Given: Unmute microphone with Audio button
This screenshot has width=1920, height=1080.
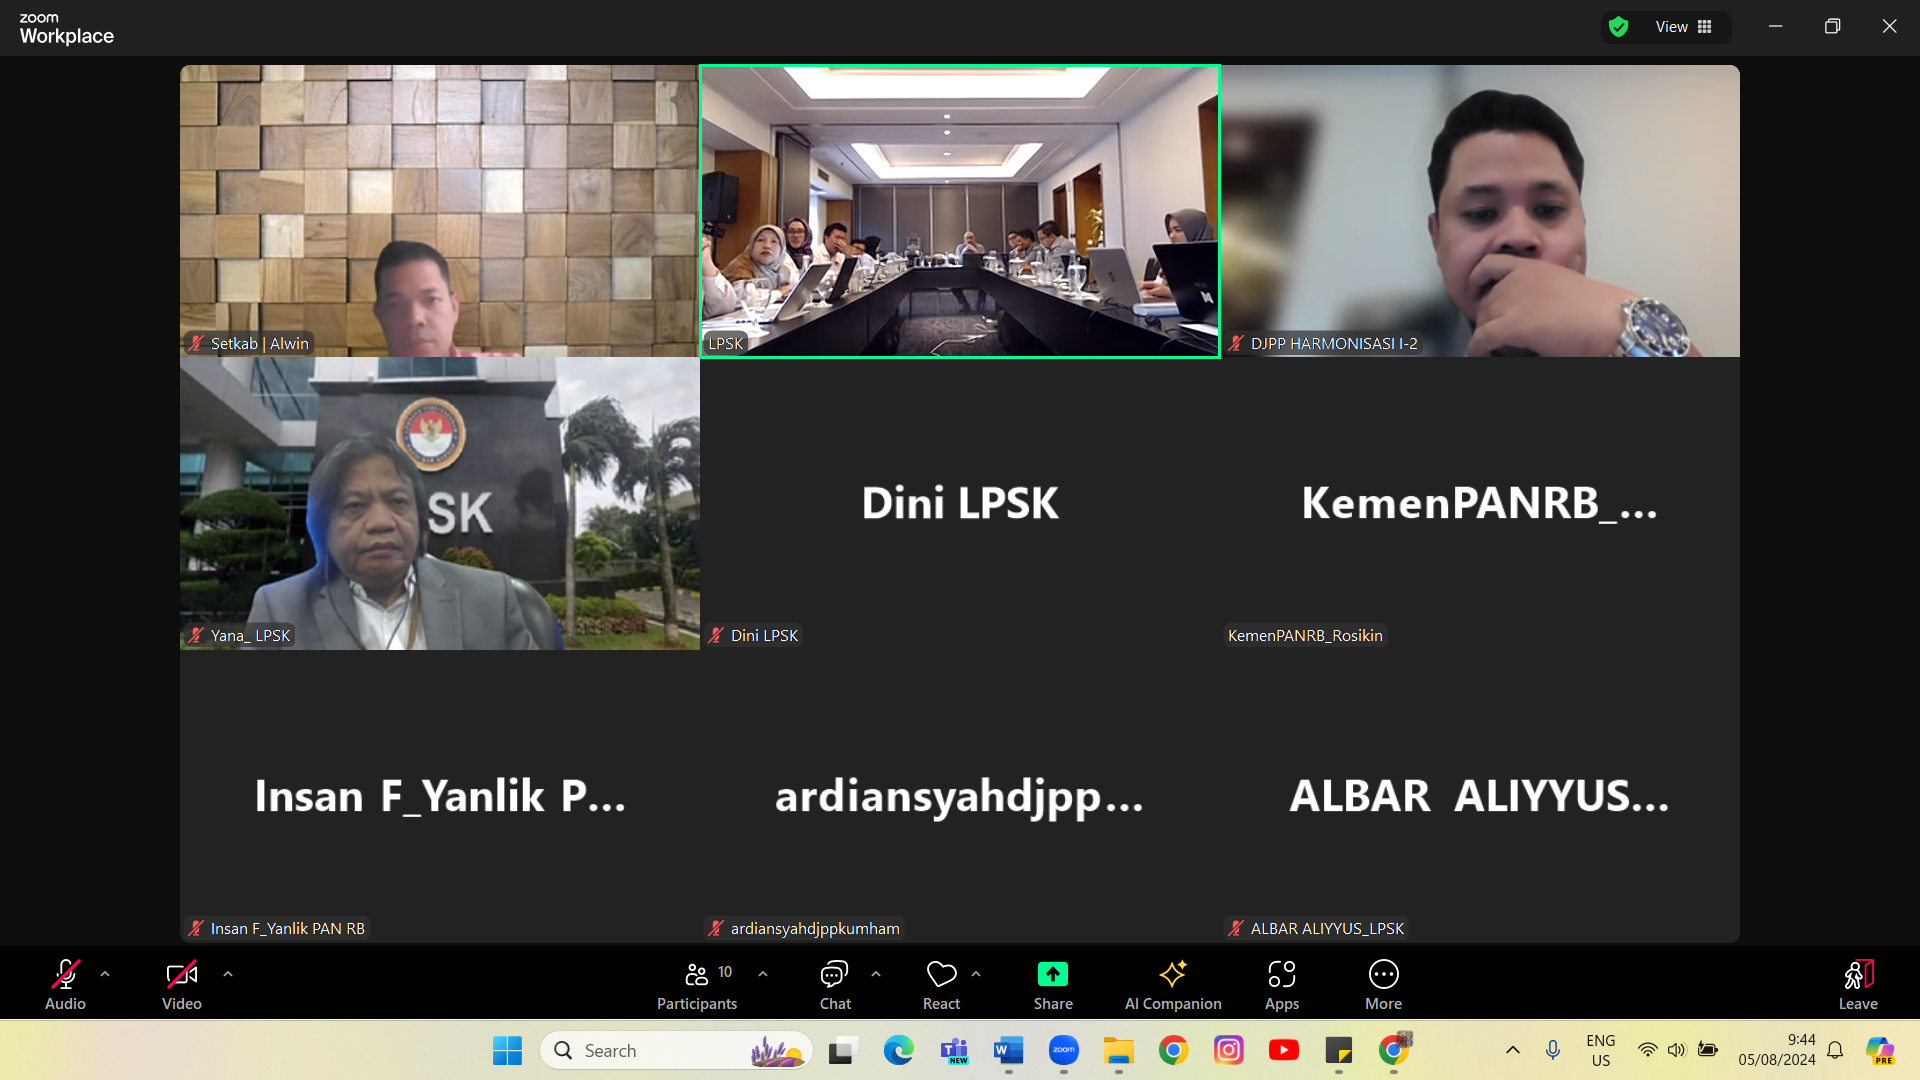Looking at the screenshot, I should (65, 984).
